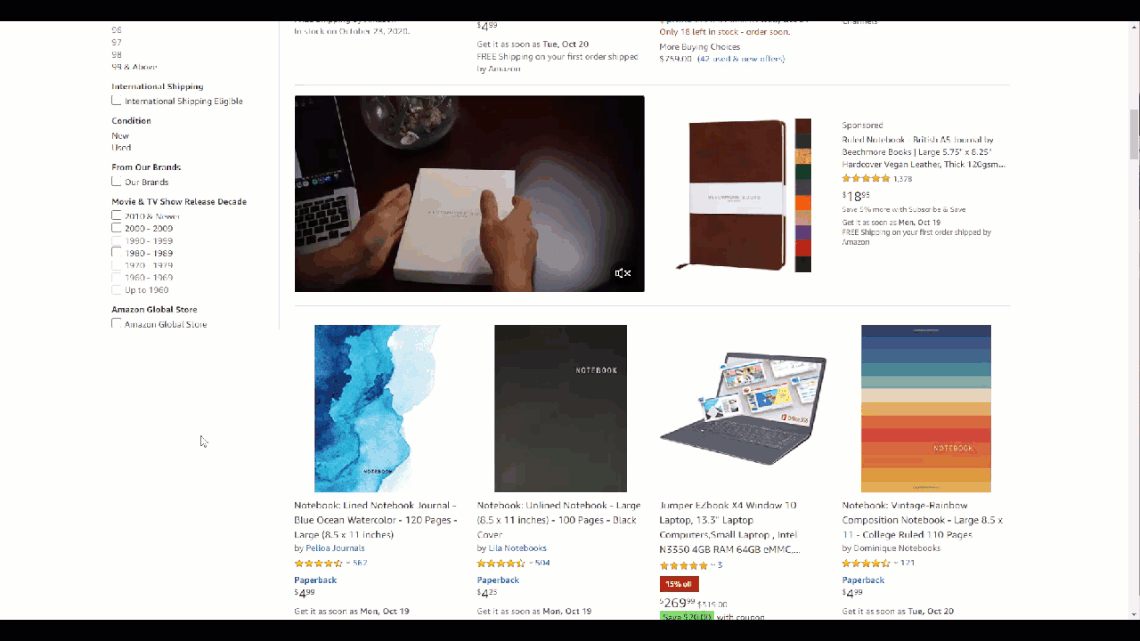Click star rating of Vintage-Rainbow notebook

click(x=865, y=563)
